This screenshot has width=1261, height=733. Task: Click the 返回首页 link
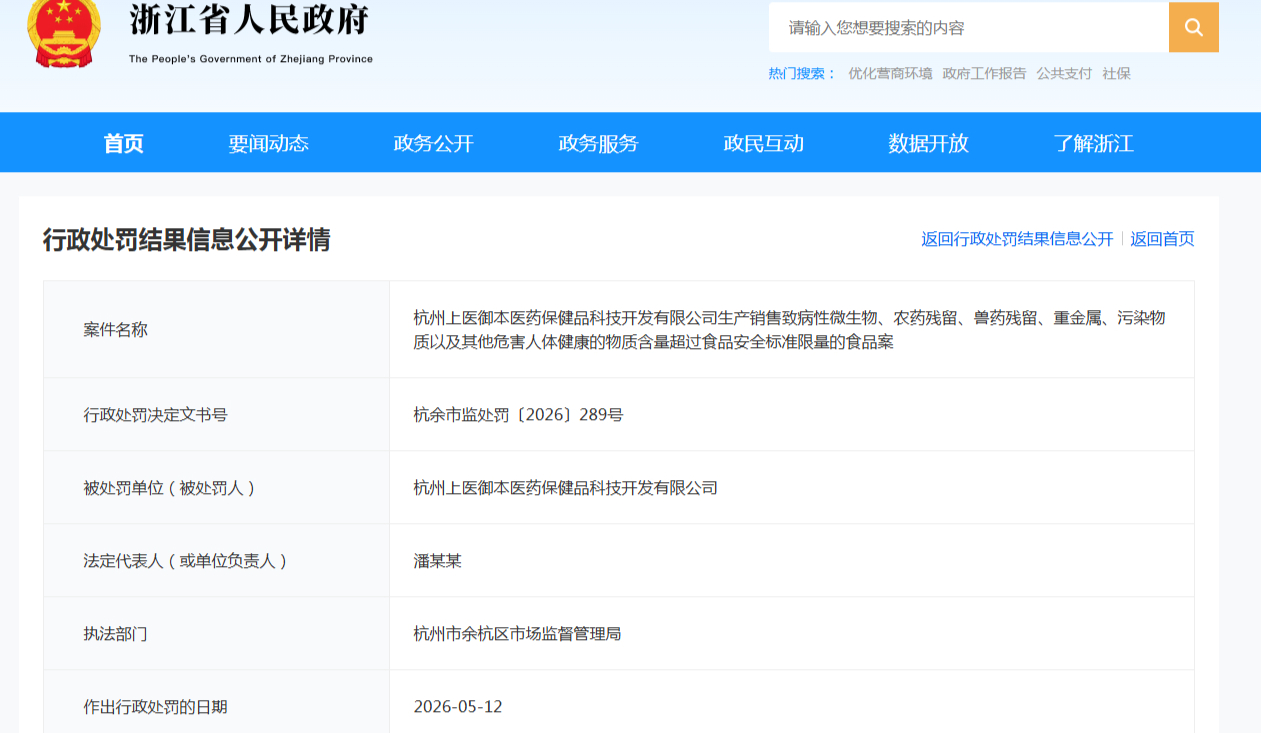coord(1162,239)
